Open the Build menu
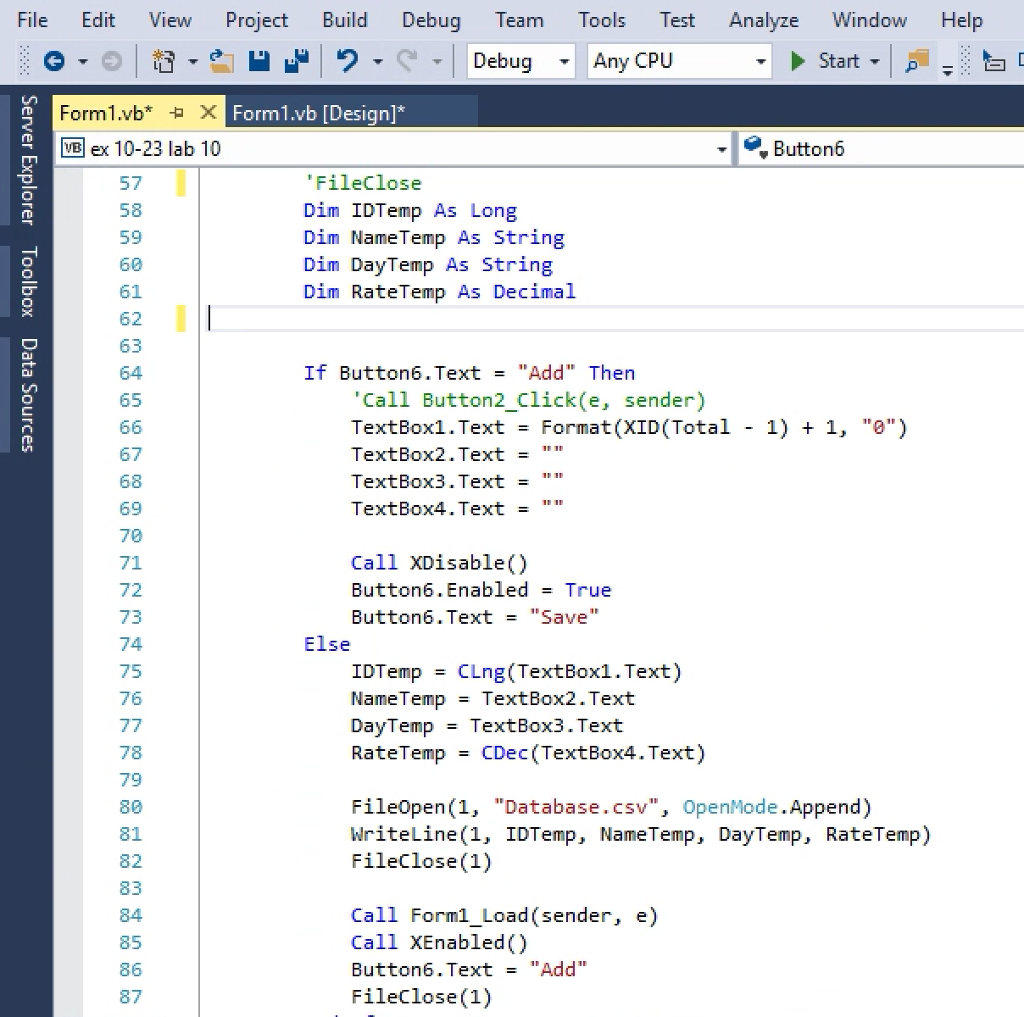1024x1017 pixels. 344,20
